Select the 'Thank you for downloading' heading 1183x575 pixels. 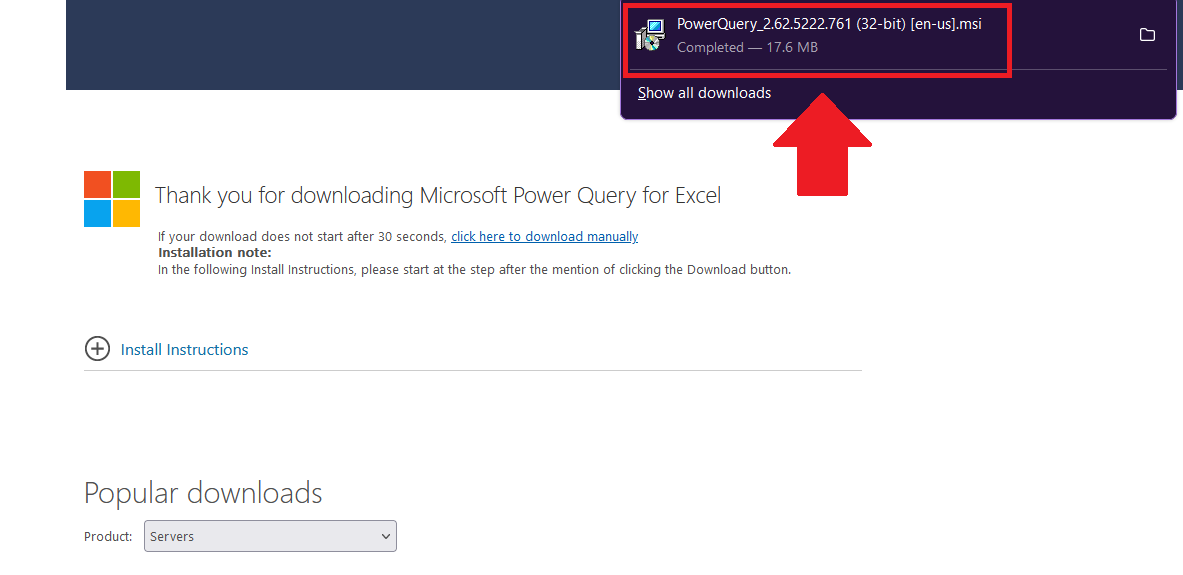[438, 195]
